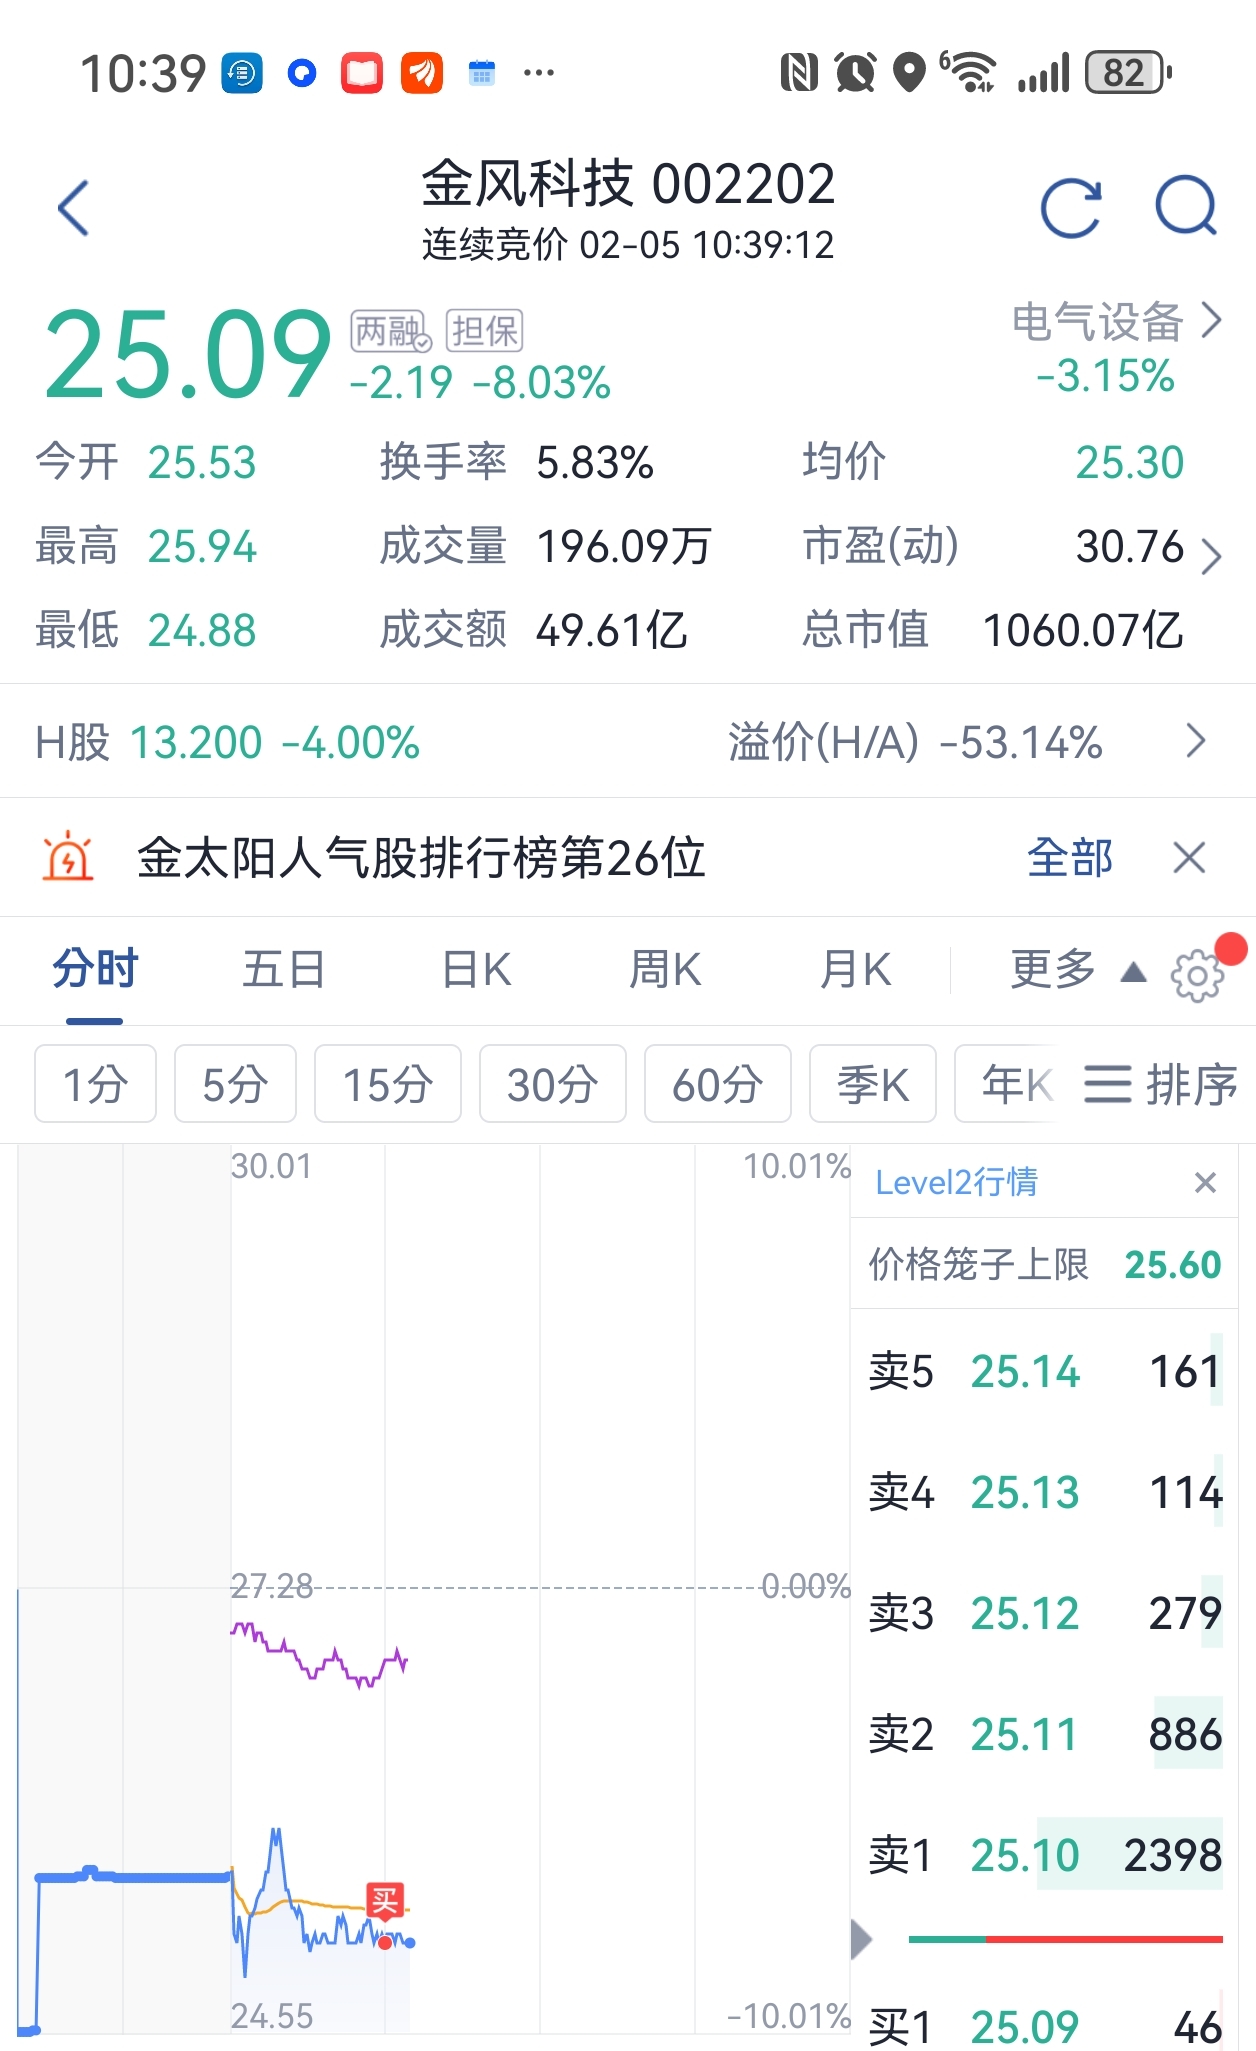
Task: Tap the calendar notification icon
Action: coord(482,73)
